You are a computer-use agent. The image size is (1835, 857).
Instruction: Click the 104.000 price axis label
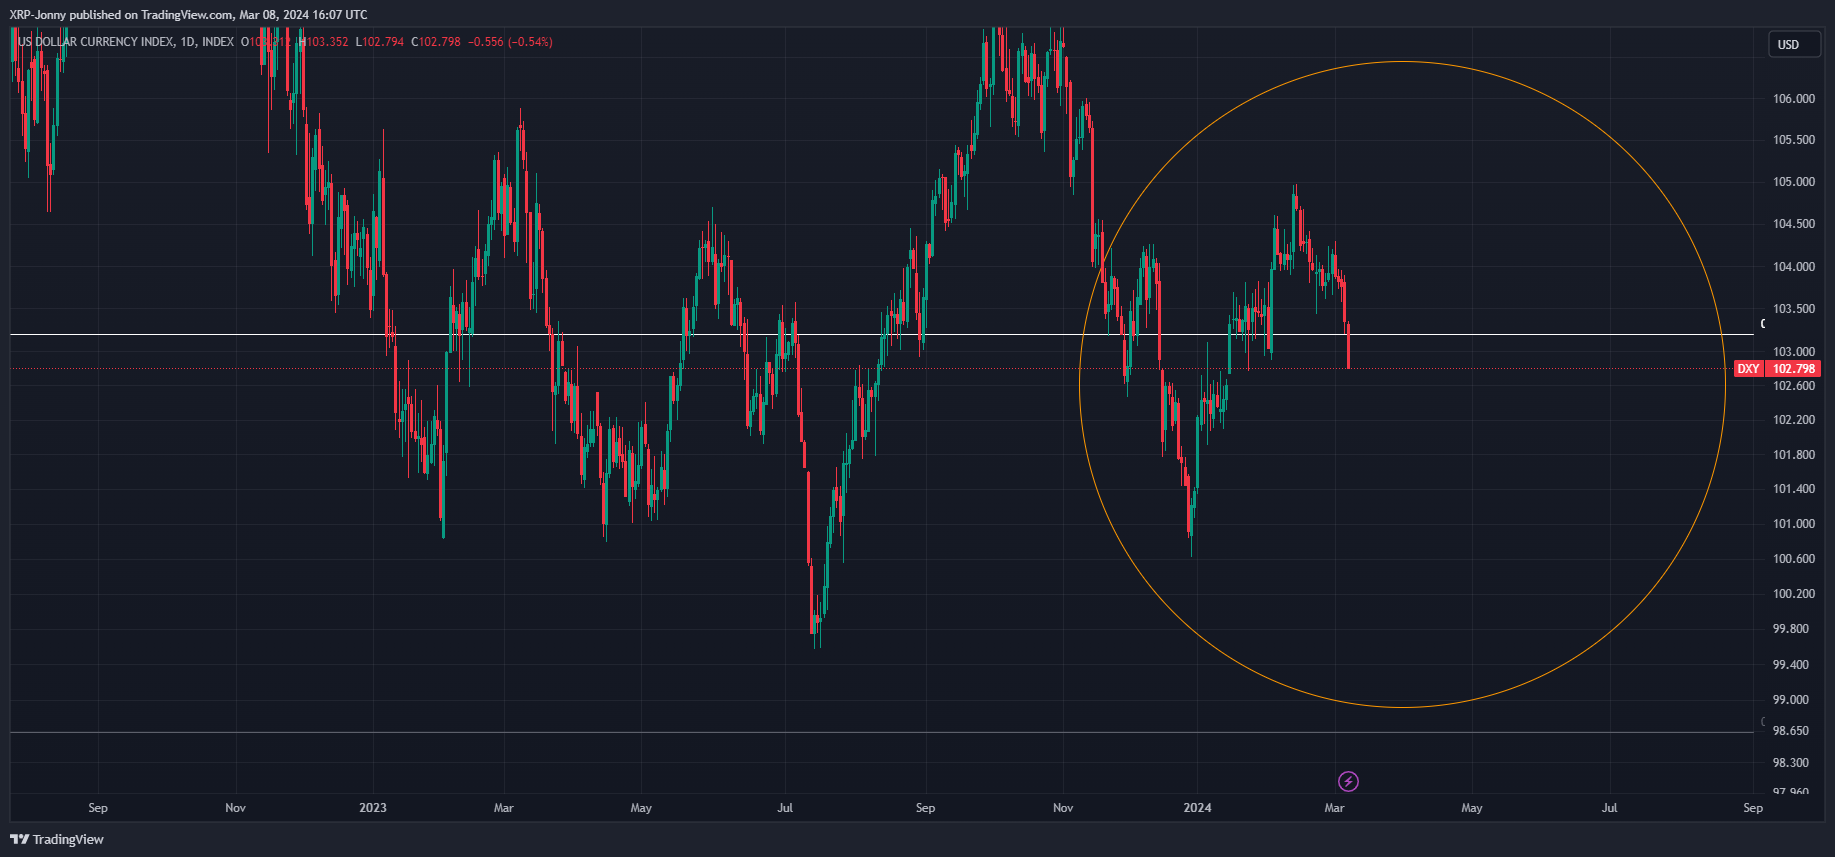click(x=1794, y=267)
